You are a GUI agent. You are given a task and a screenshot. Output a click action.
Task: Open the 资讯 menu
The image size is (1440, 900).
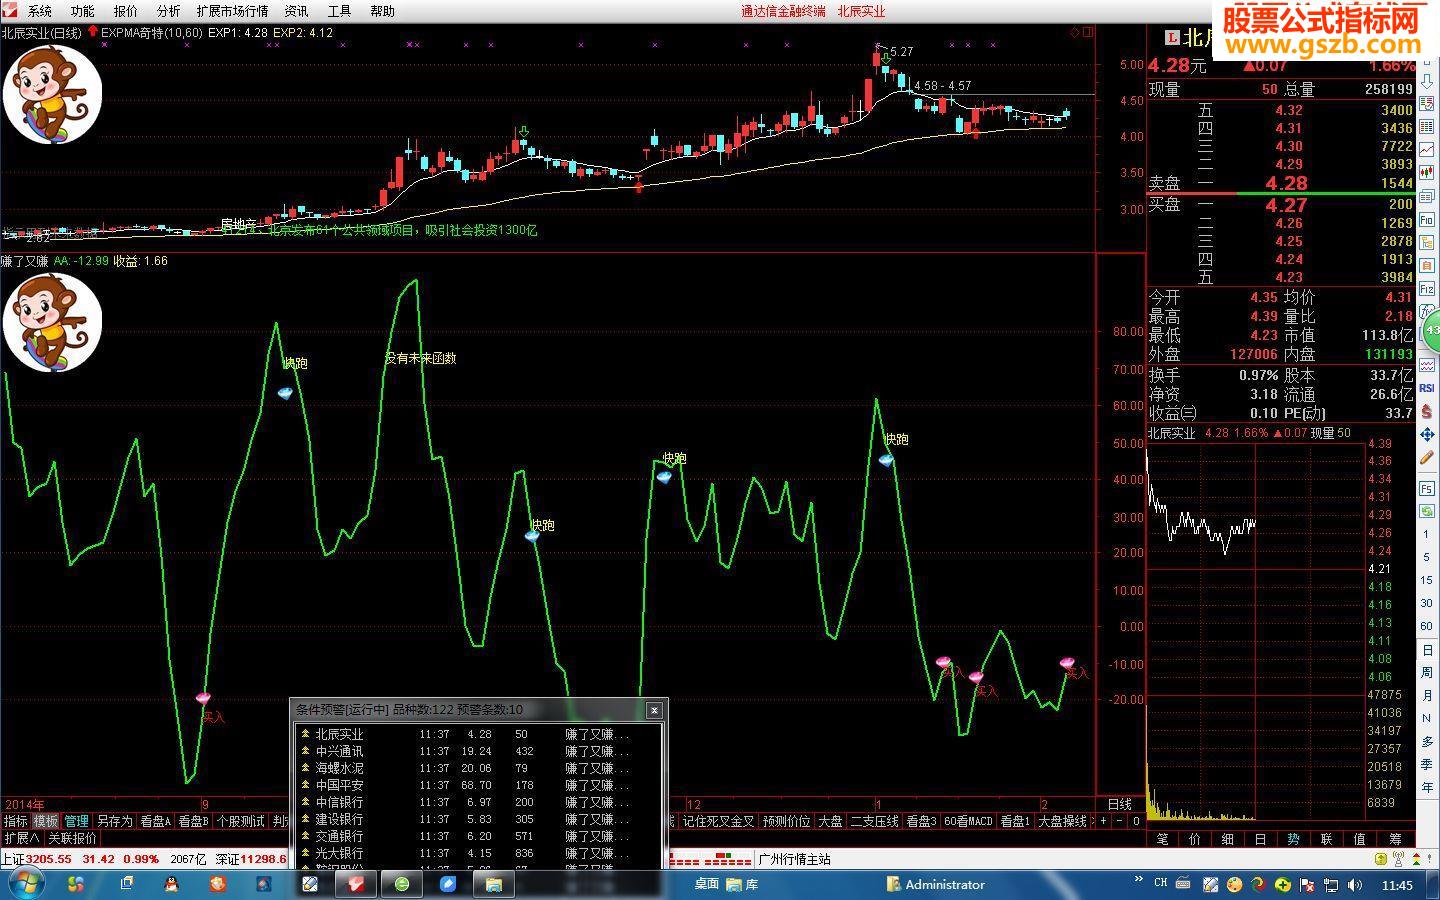(x=296, y=11)
